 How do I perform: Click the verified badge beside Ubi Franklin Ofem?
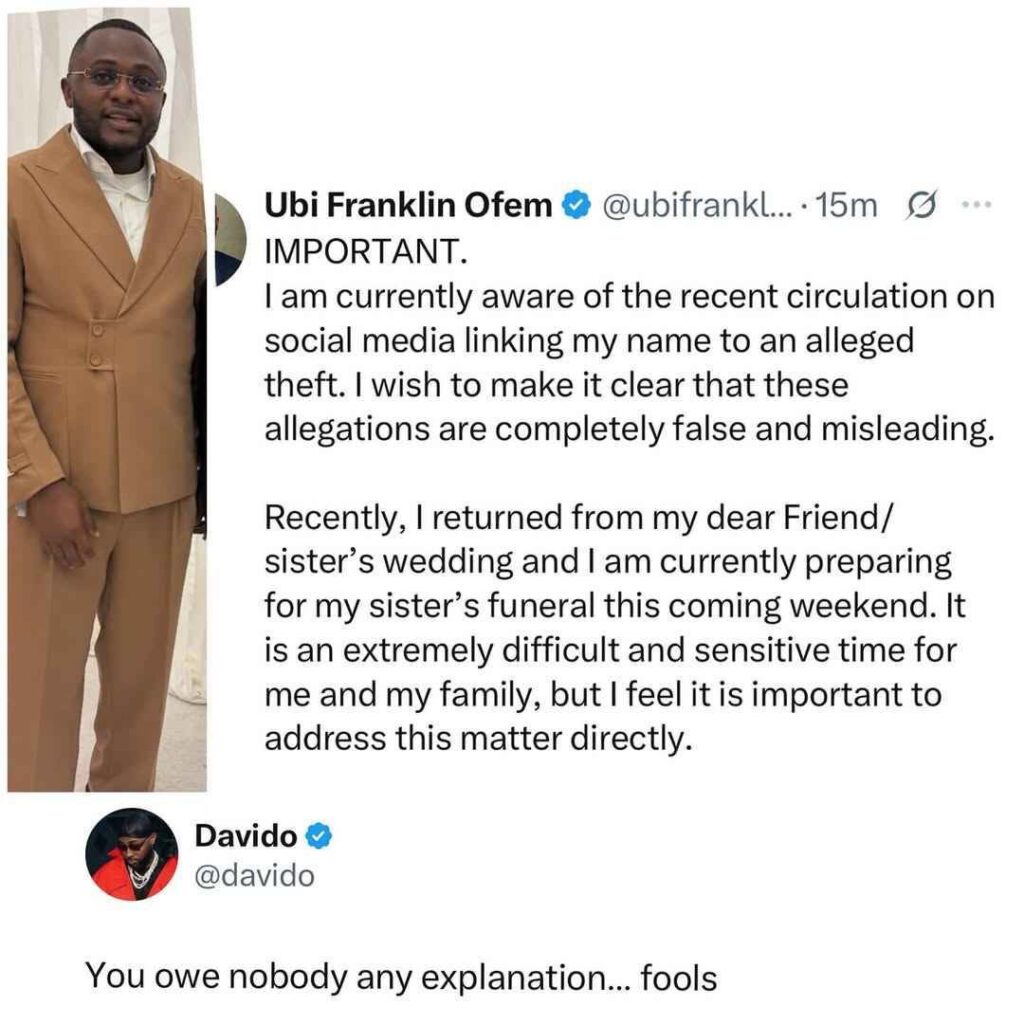tap(575, 207)
